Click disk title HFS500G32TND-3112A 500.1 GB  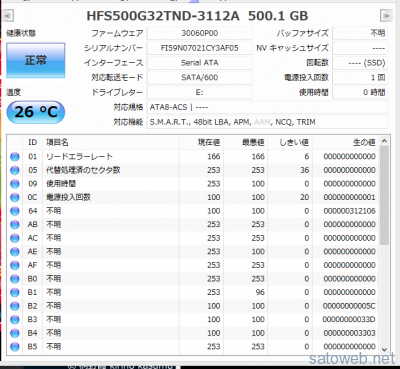coord(197,16)
